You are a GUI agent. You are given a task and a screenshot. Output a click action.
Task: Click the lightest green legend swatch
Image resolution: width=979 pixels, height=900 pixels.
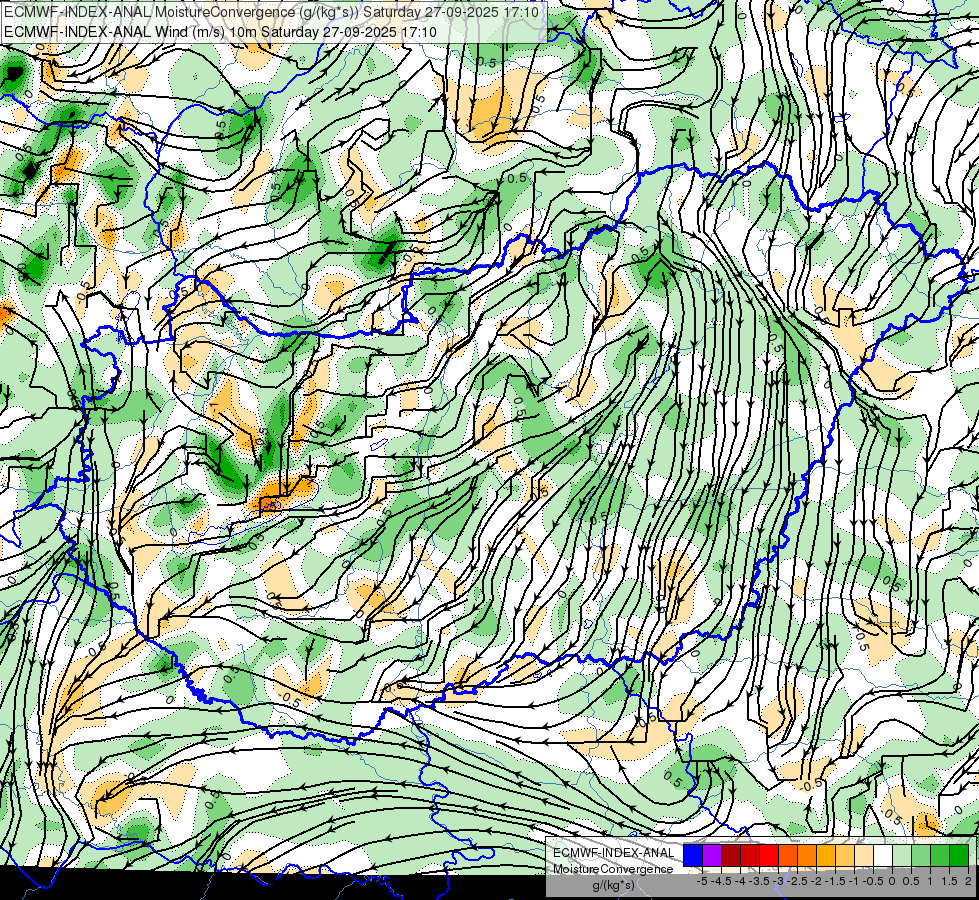click(902, 855)
